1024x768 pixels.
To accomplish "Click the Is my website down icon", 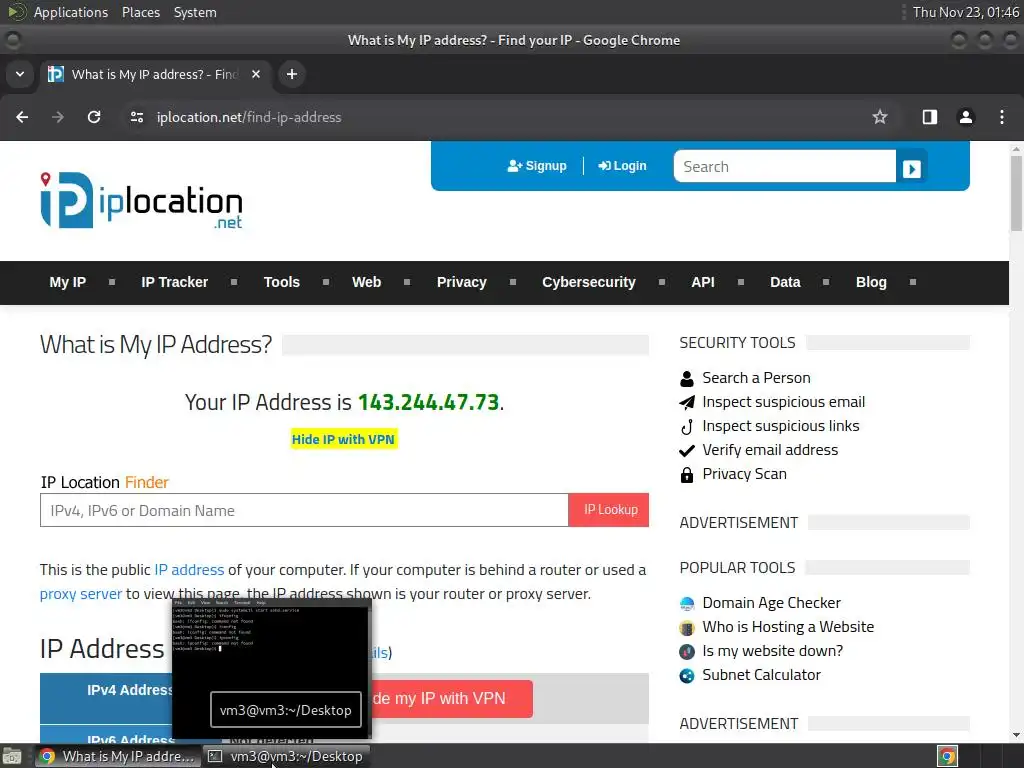I will click(686, 651).
